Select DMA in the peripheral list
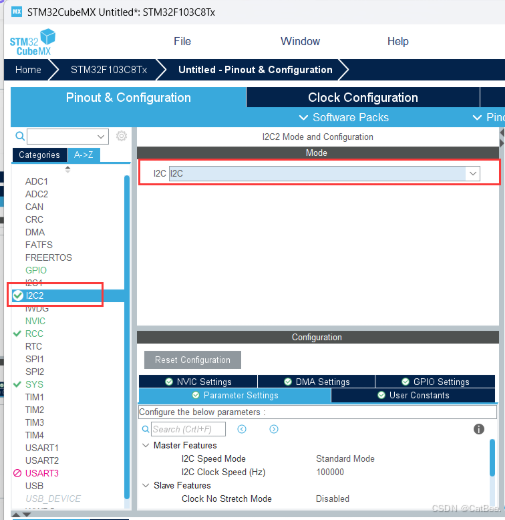Screen dimensions: 505x520 35,232
